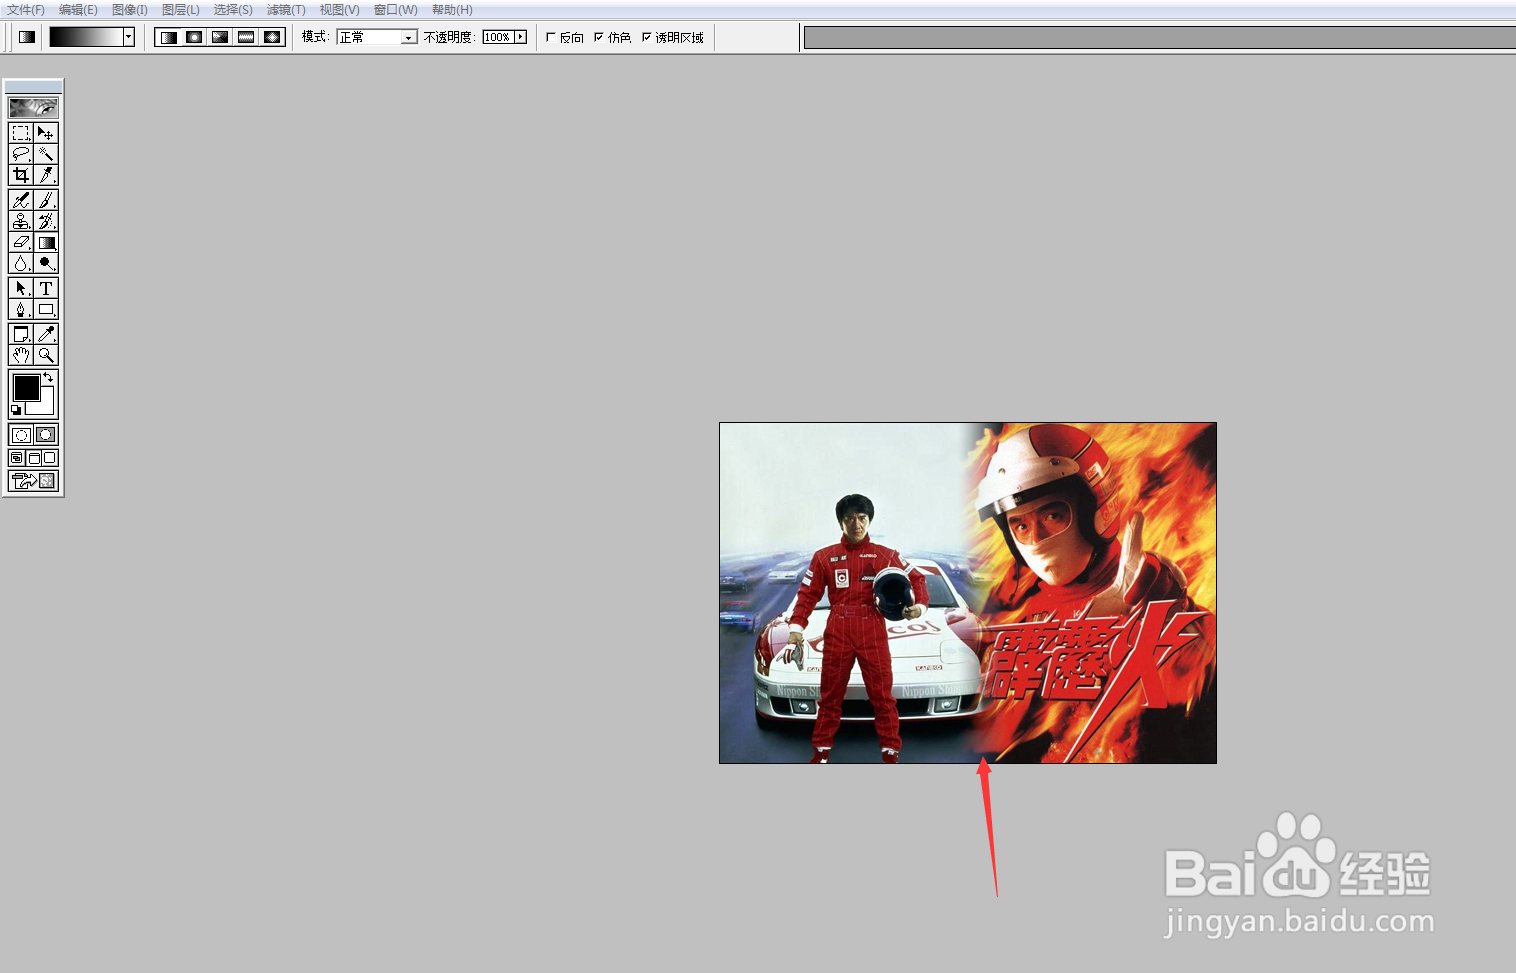Select the Move tool

[x=46, y=133]
